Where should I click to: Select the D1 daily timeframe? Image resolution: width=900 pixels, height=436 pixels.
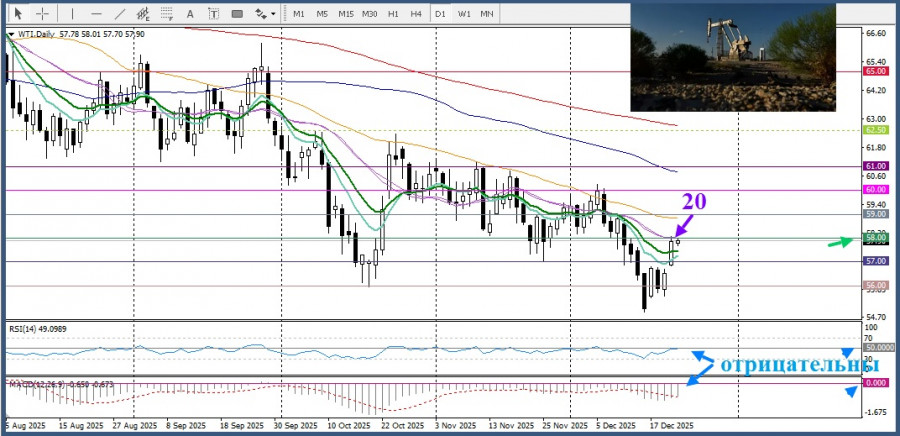pos(440,14)
